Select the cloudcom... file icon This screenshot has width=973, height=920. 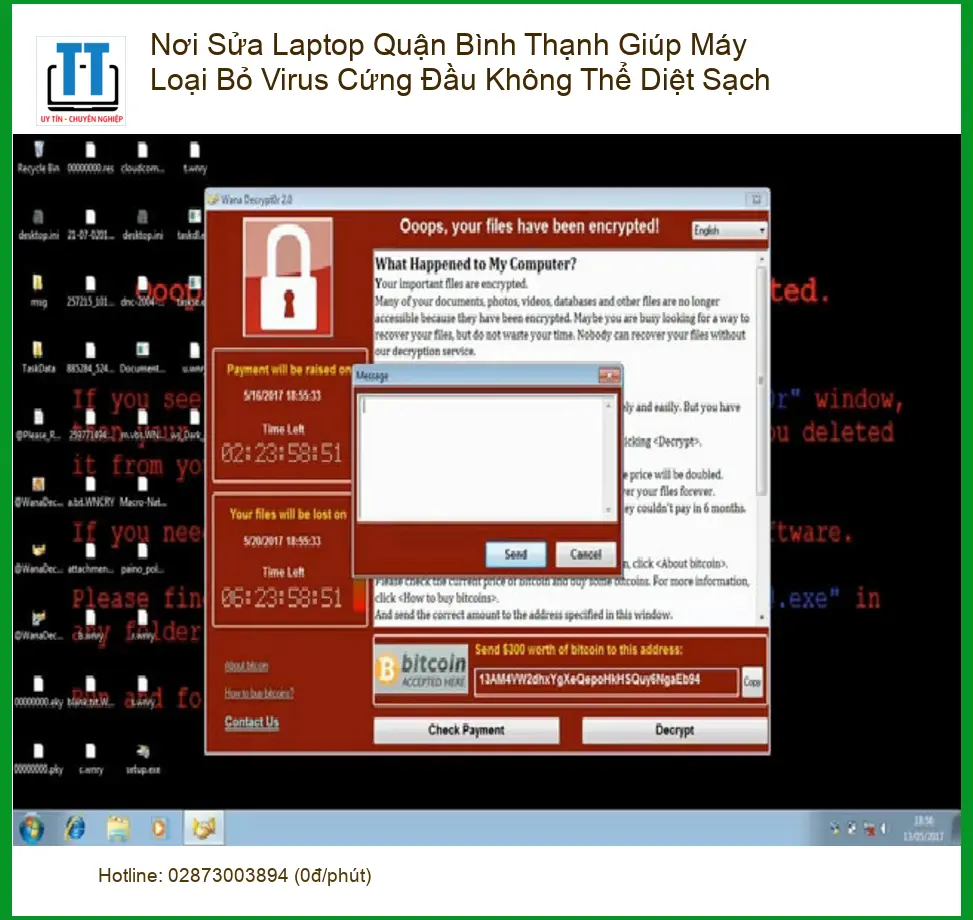click(143, 156)
